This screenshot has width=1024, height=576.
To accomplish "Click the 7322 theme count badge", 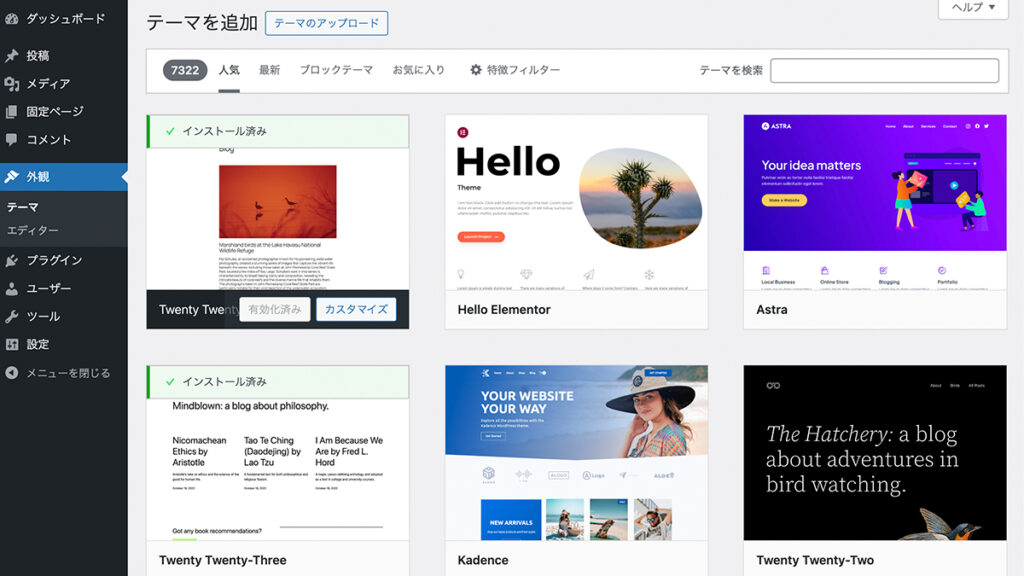I will pyautogui.click(x=185, y=70).
